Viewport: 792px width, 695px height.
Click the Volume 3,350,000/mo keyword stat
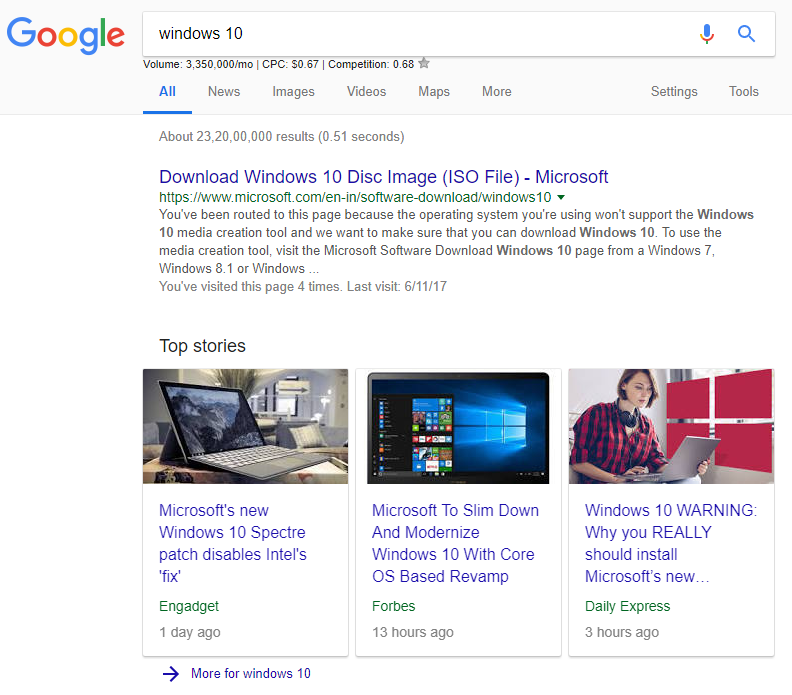pos(198,64)
